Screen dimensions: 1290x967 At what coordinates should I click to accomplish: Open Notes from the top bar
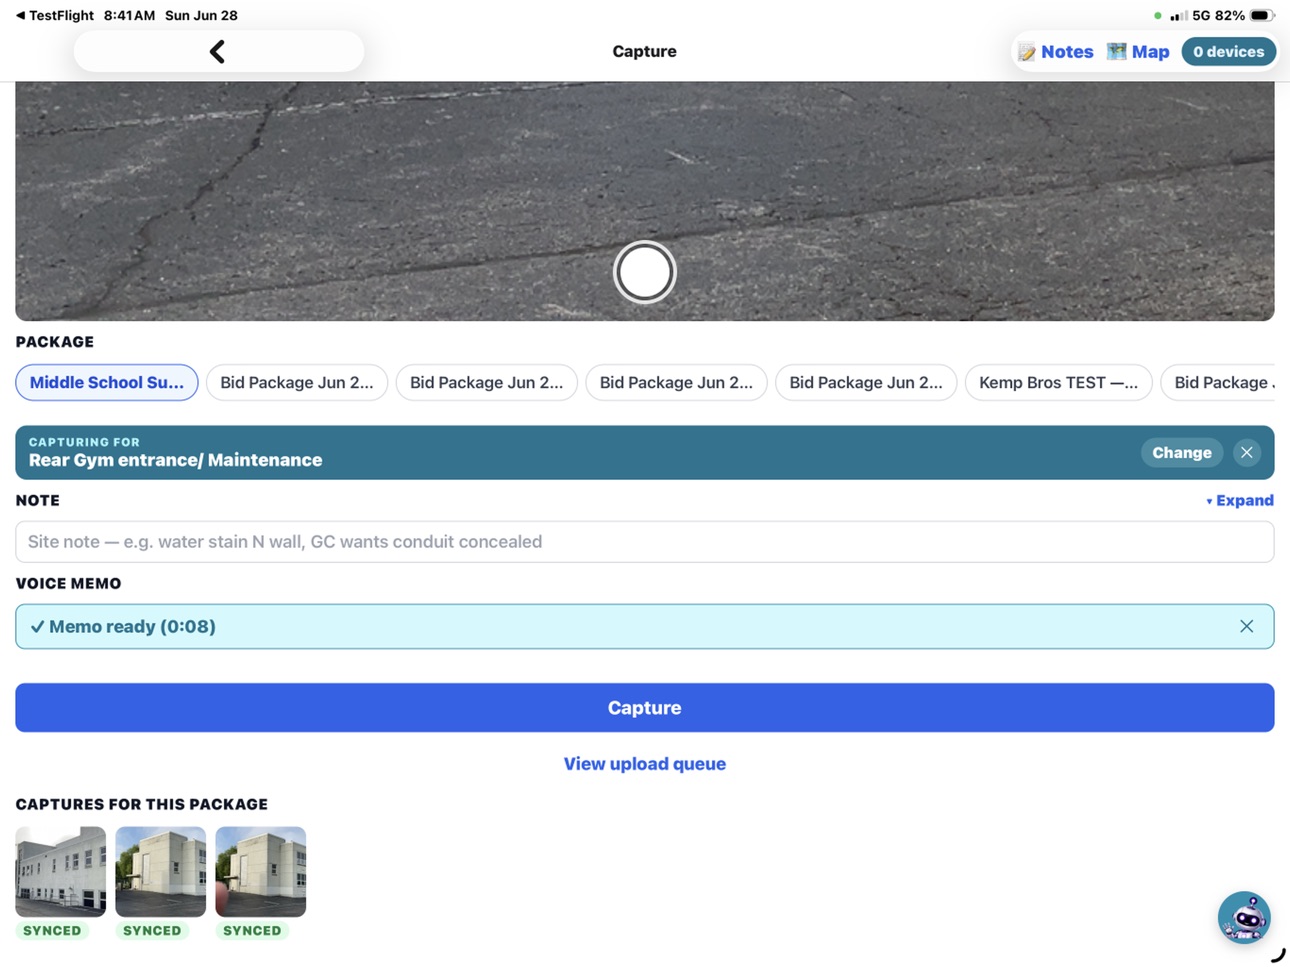pos(1056,52)
